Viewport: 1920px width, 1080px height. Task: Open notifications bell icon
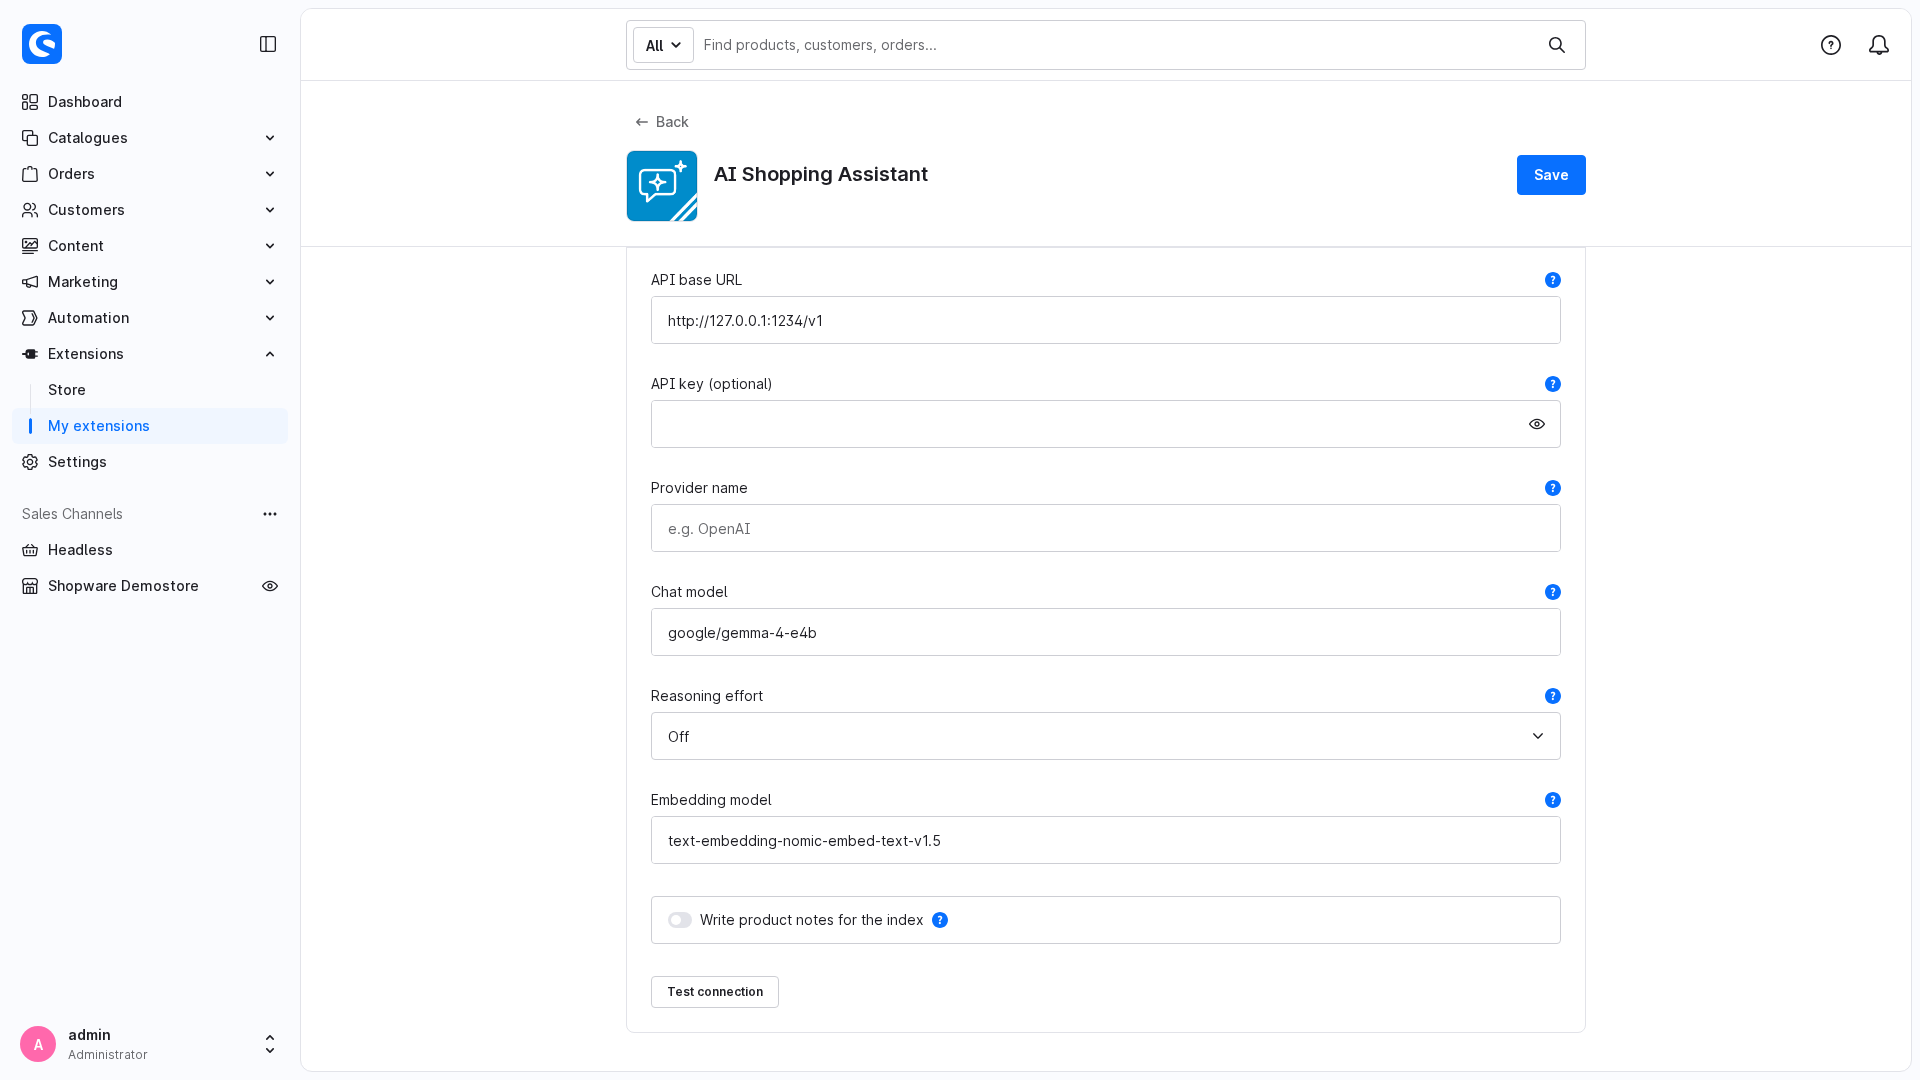coord(1879,45)
